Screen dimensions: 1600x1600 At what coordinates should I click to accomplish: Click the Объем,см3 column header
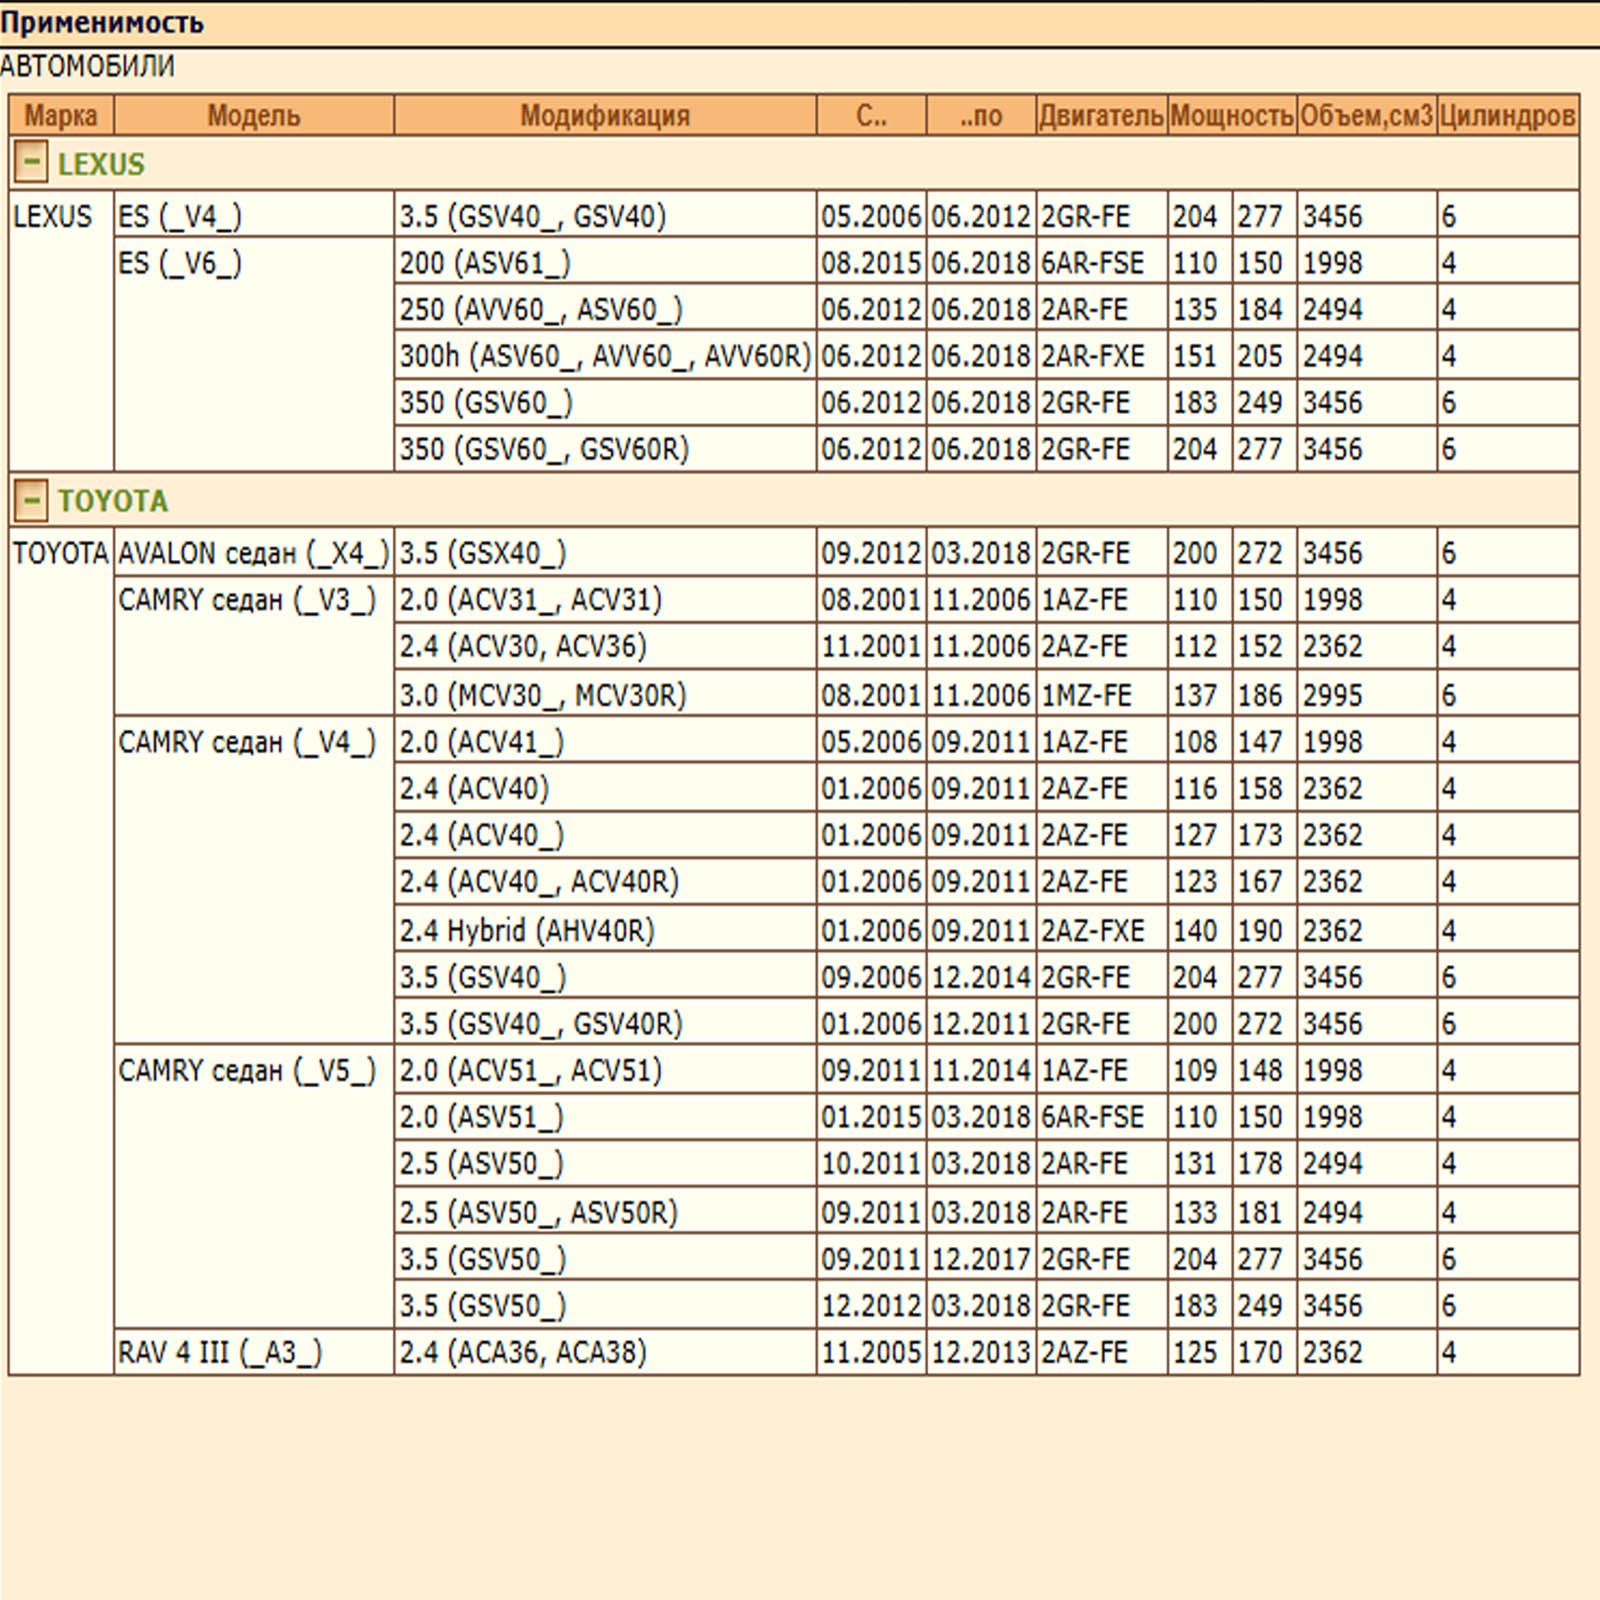1366,116
